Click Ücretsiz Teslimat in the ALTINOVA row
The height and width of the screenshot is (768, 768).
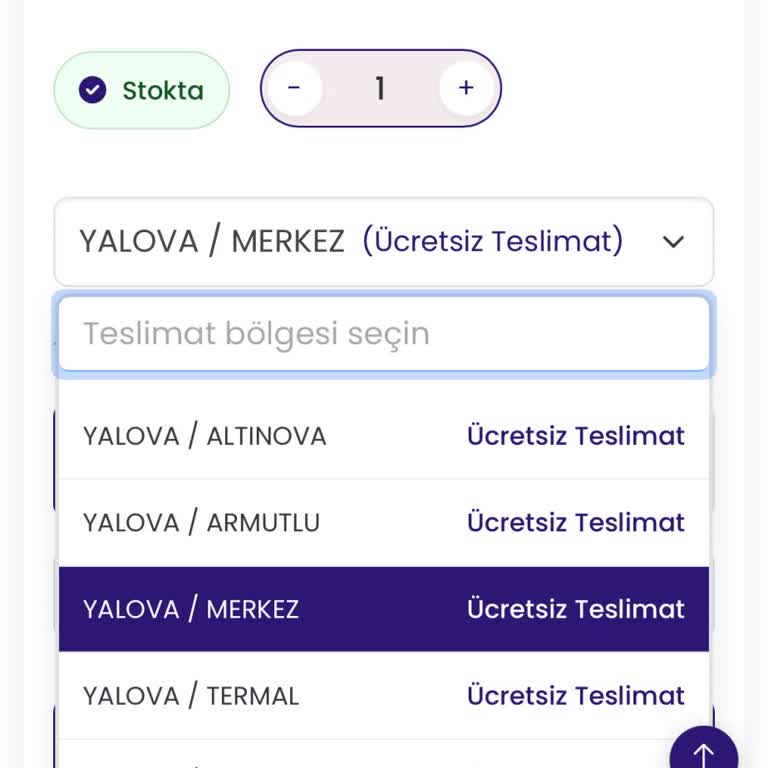[576, 436]
